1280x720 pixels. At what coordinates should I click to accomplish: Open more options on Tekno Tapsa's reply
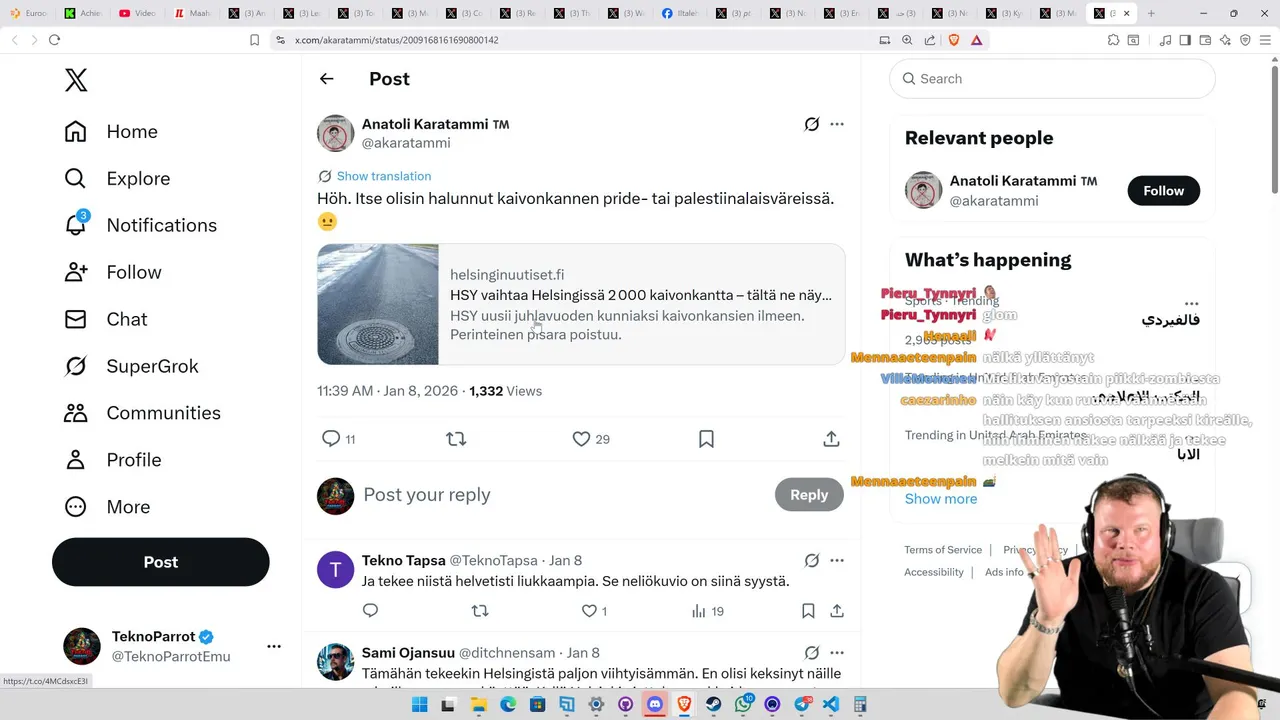pyautogui.click(x=837, y=560)
